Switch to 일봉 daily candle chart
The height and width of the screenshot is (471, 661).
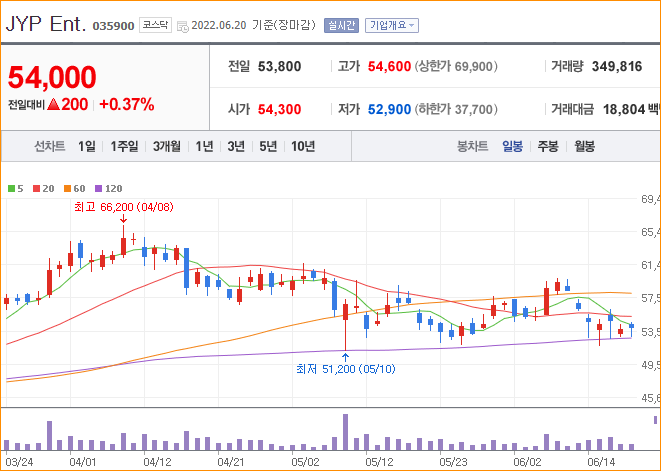pyautogui.click(x=512, y=146)
